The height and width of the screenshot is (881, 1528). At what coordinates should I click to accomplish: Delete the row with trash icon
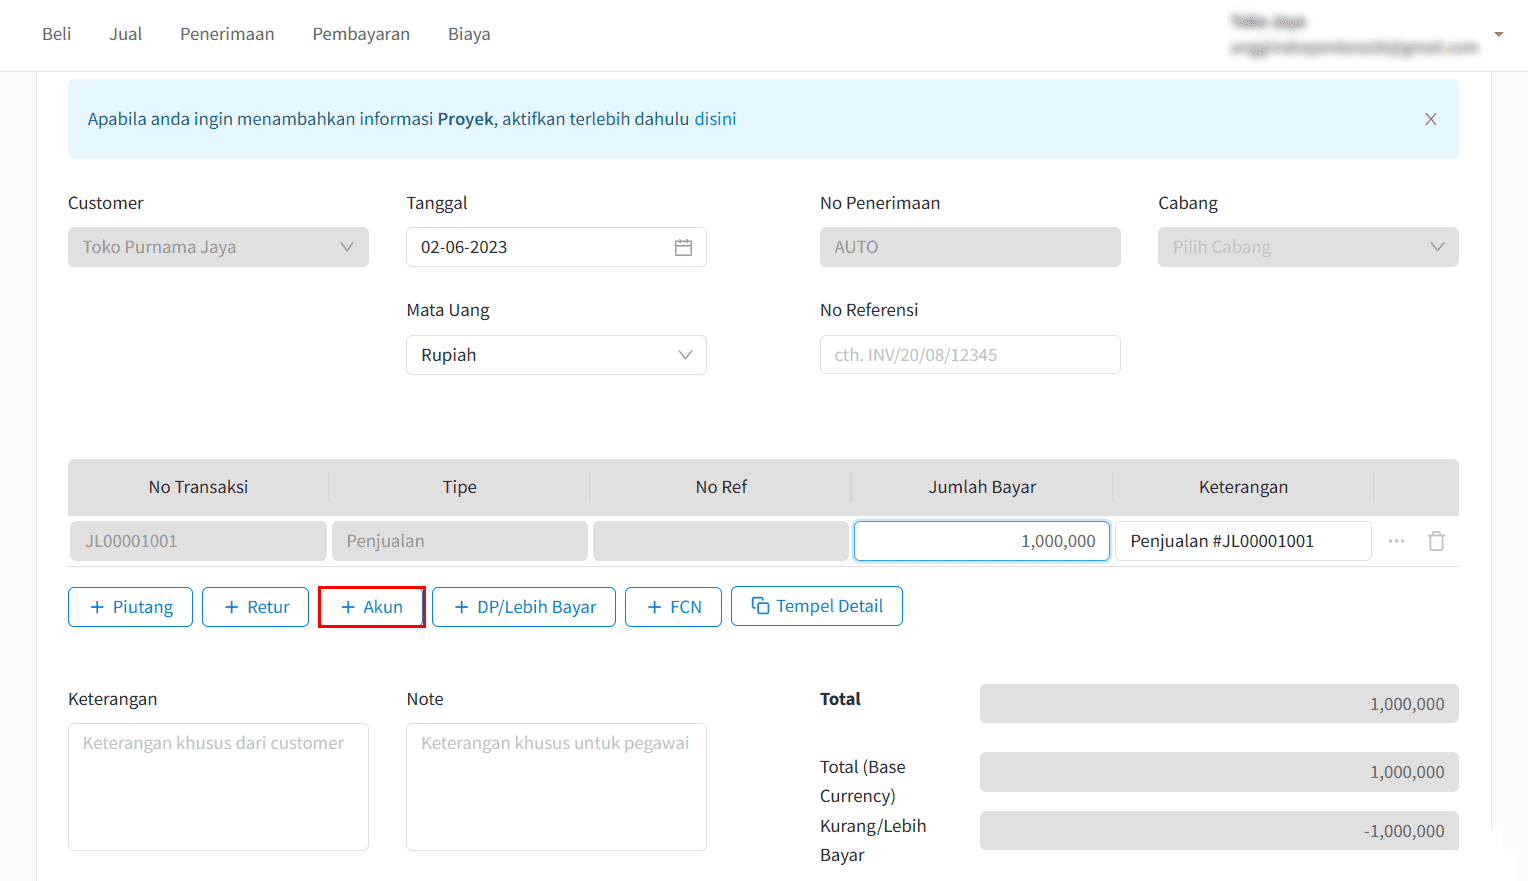(1437, 541)
